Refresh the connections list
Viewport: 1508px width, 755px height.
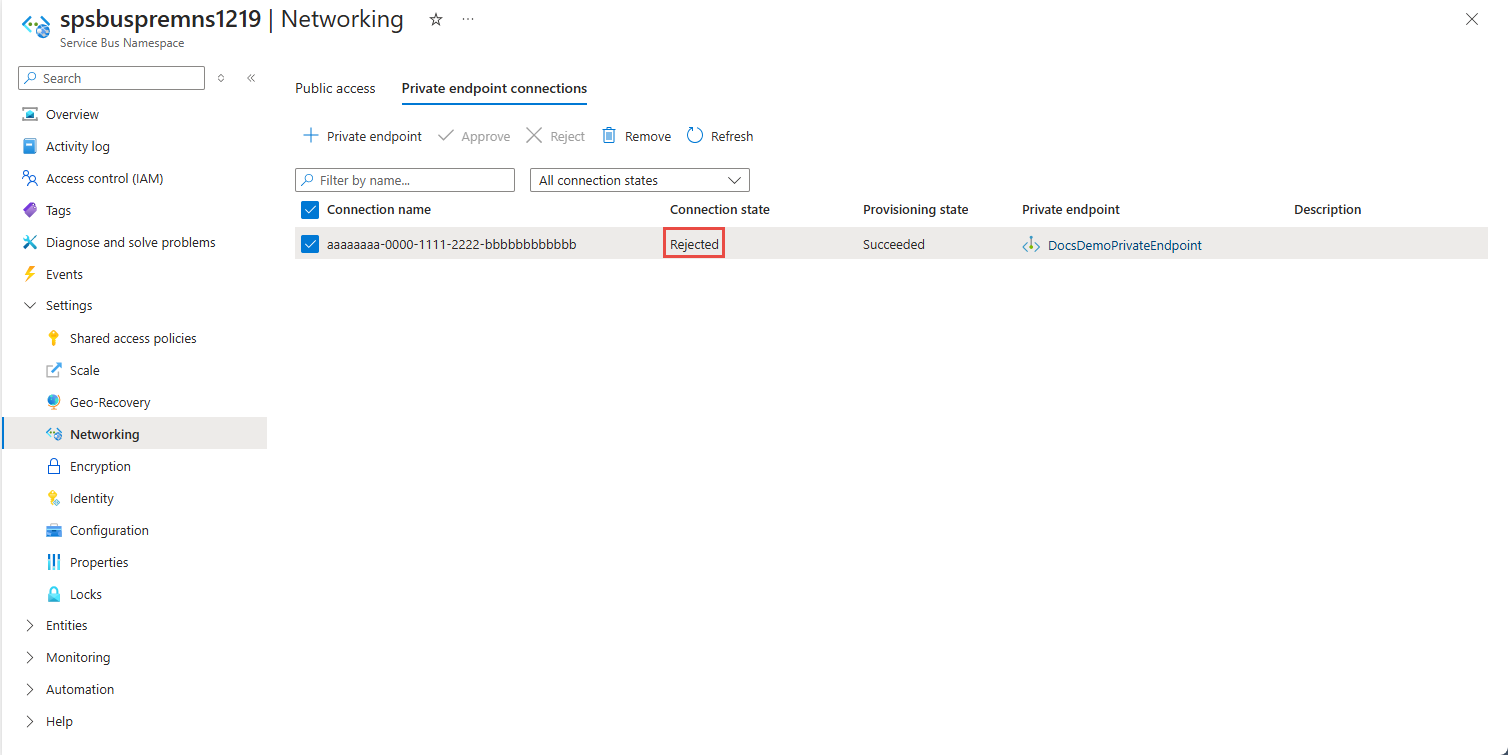click(x=720, y=136)
